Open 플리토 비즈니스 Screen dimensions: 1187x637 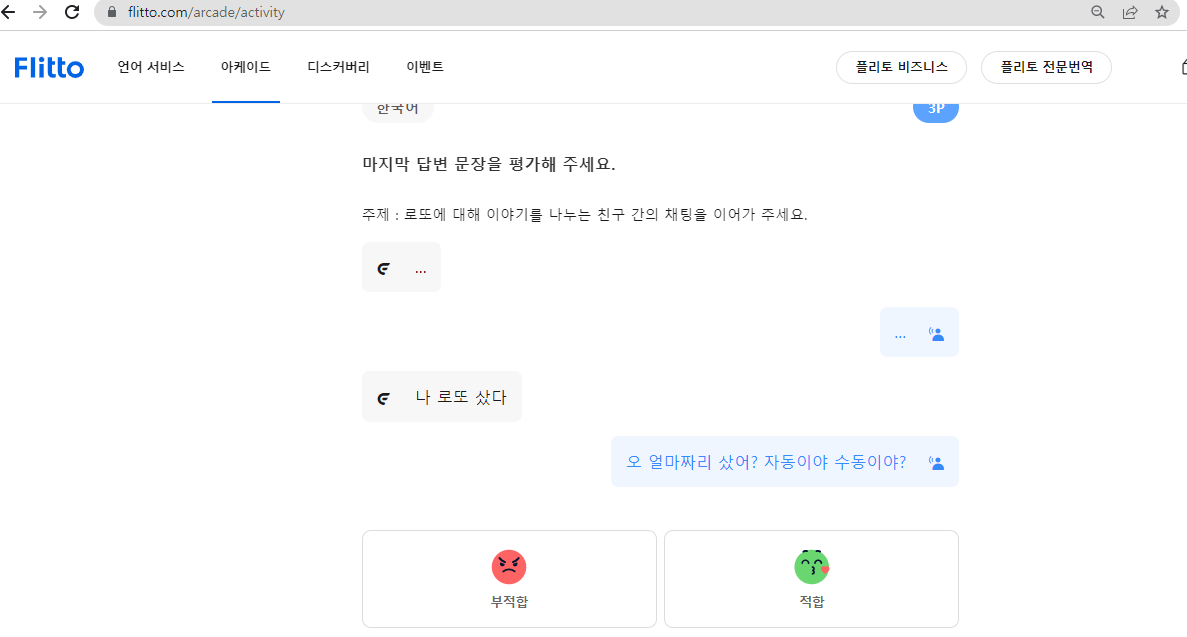click(900, 67)
